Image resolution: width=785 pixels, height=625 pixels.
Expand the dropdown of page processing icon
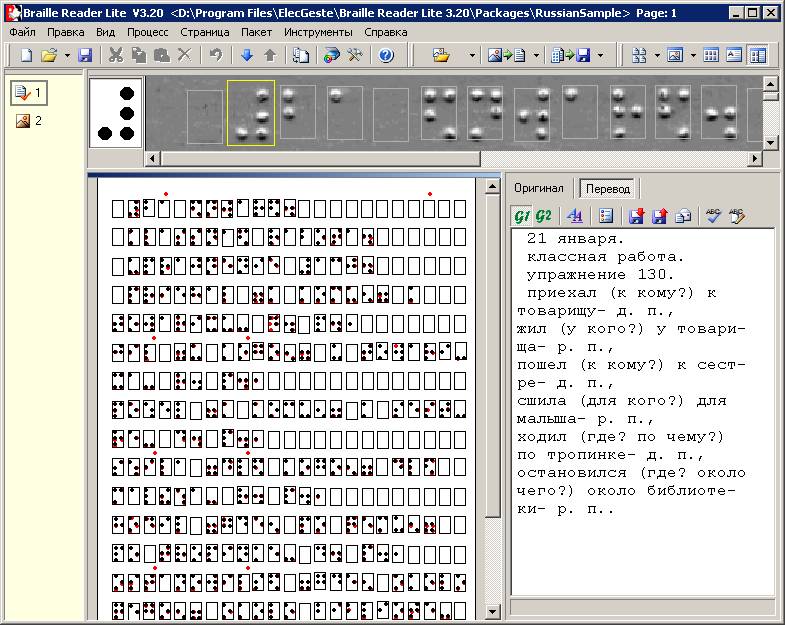(x=536, y=56)
